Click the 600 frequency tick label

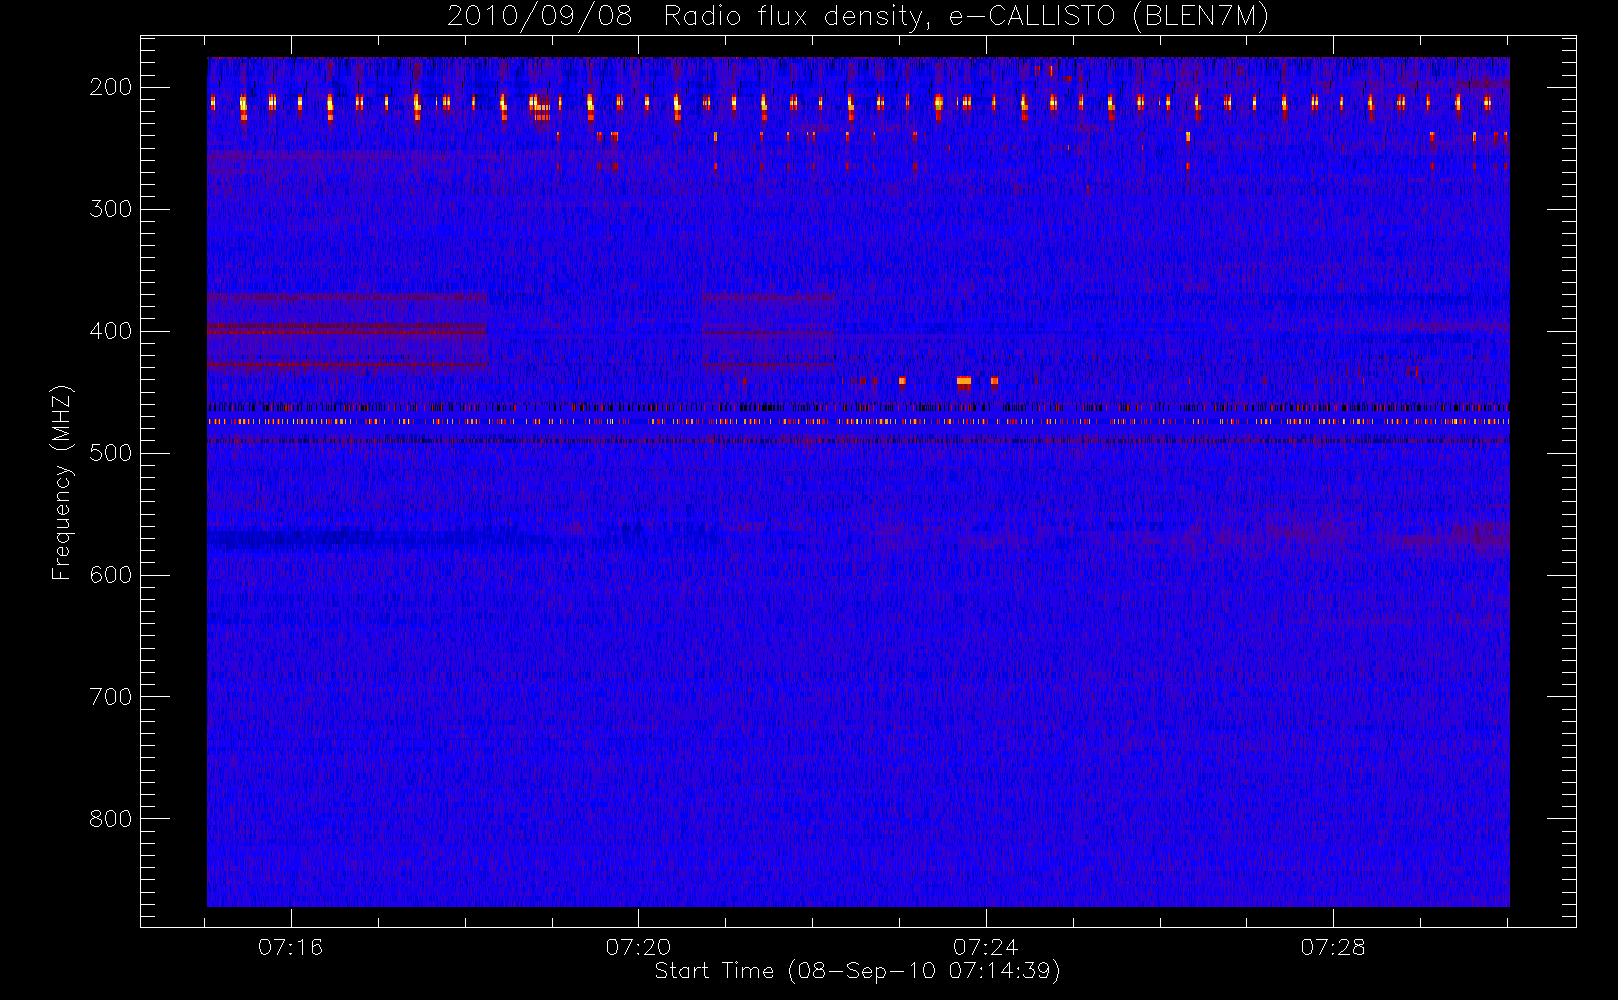(x=110, y=575)
